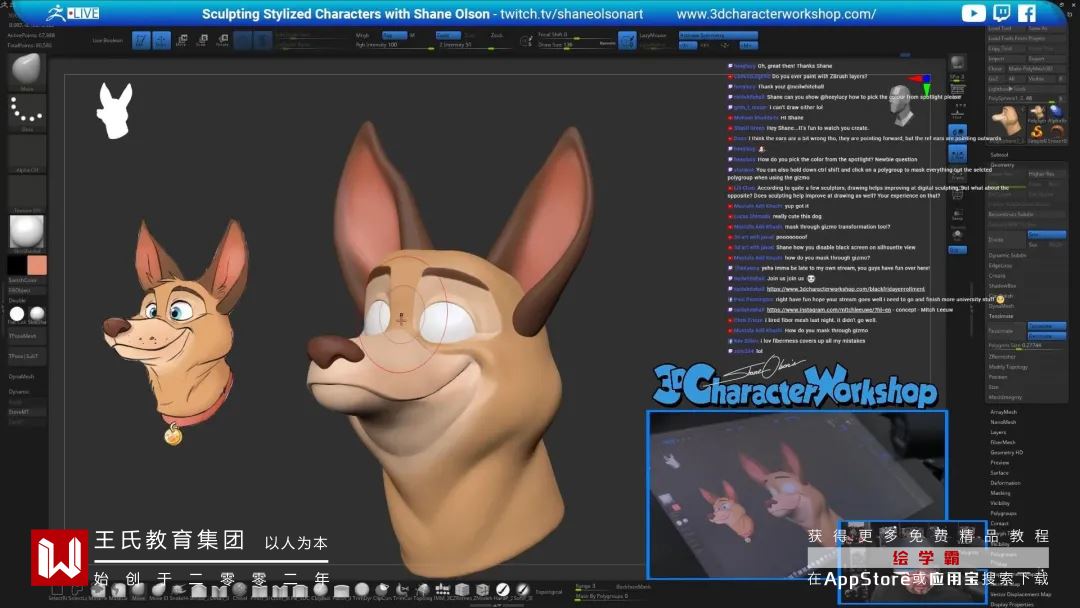Image resolution: width=1080 pixels, height=608 pixels.
Task: Select the current Move brush thumbnail
Action: click(x=27, y=72)
